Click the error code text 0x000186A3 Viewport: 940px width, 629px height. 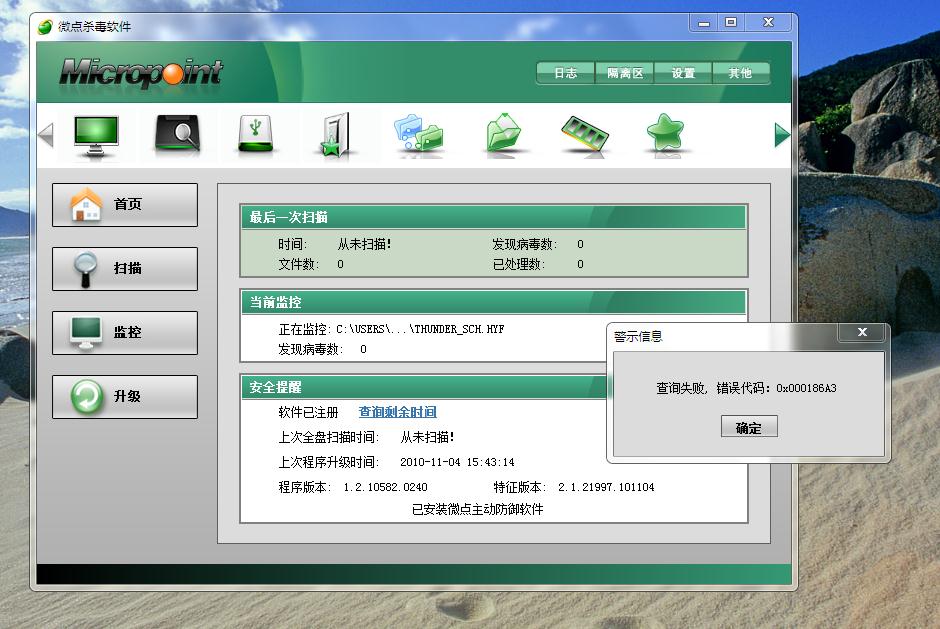tap(806, 388)
